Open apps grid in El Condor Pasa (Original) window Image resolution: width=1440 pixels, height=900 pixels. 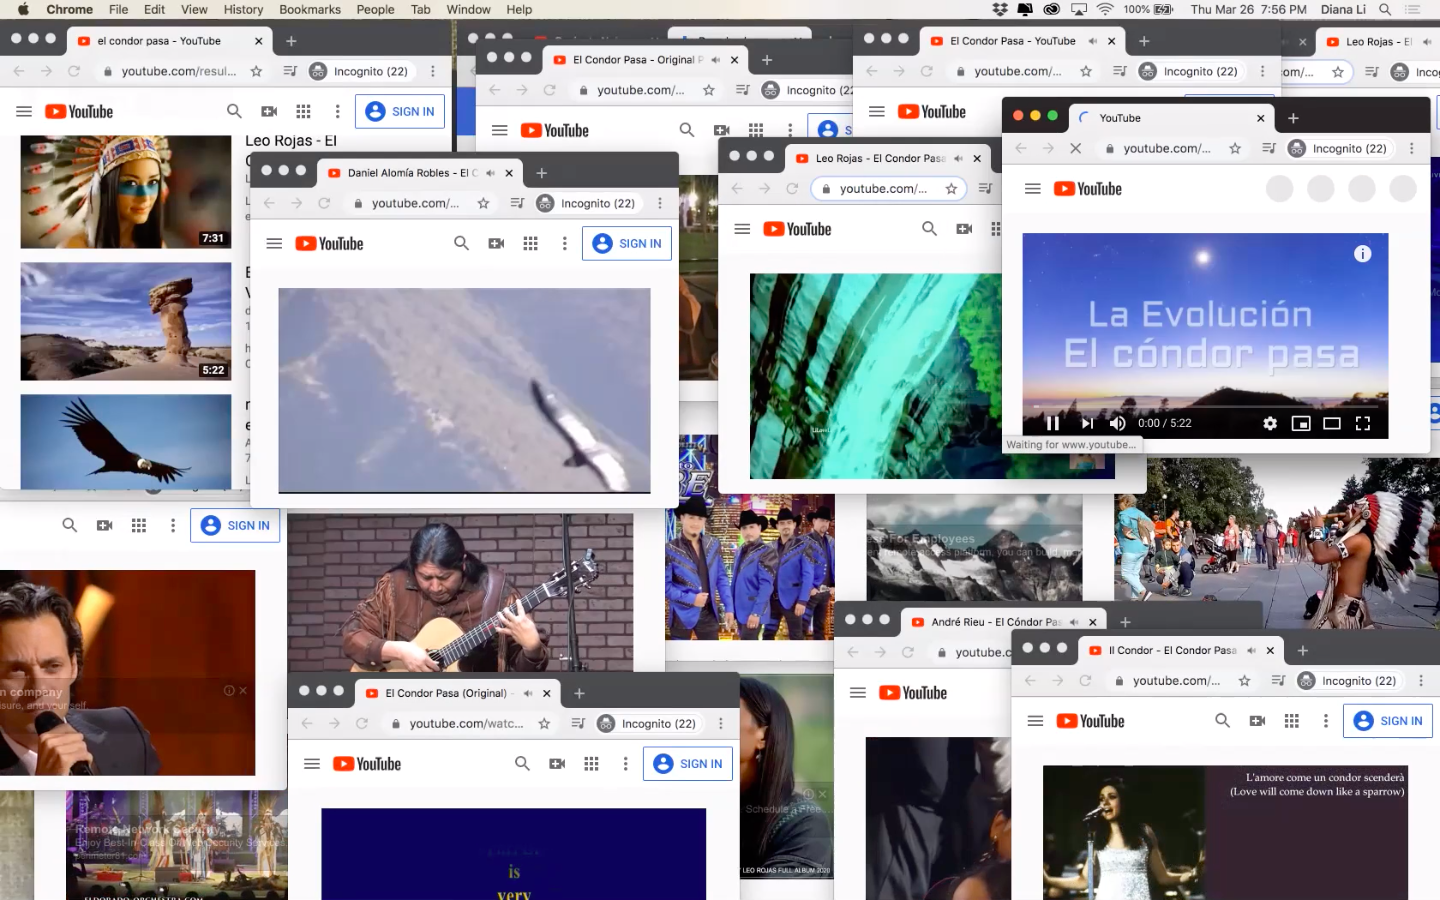tap(592, 764)
